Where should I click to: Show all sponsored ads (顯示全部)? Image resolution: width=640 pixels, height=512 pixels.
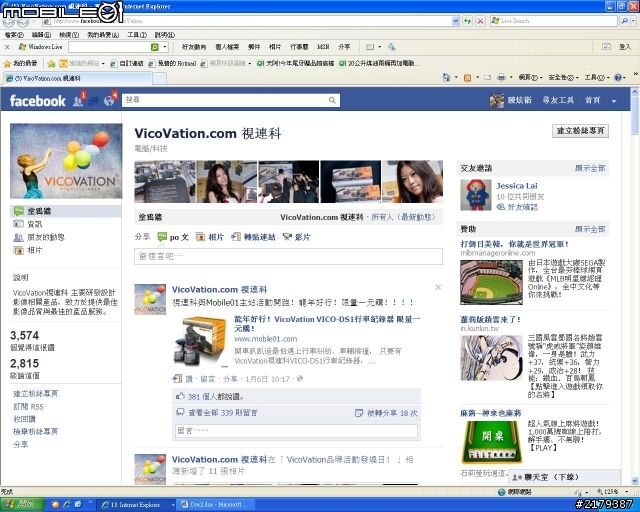pos(590,229)
